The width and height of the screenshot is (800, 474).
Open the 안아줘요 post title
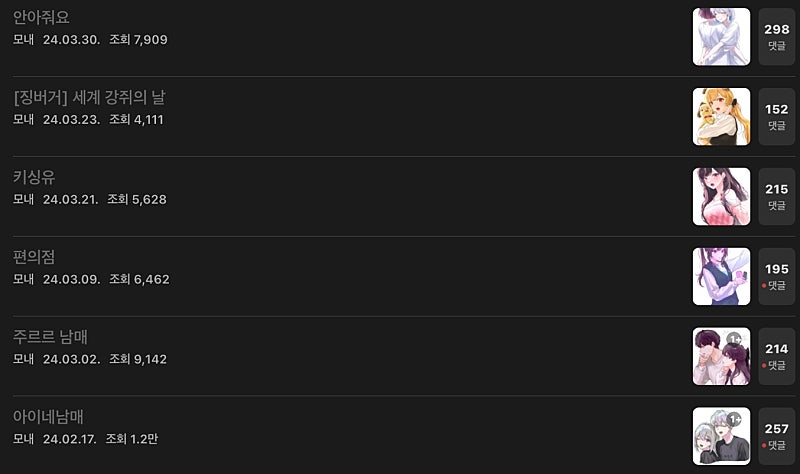coord(41,17)
